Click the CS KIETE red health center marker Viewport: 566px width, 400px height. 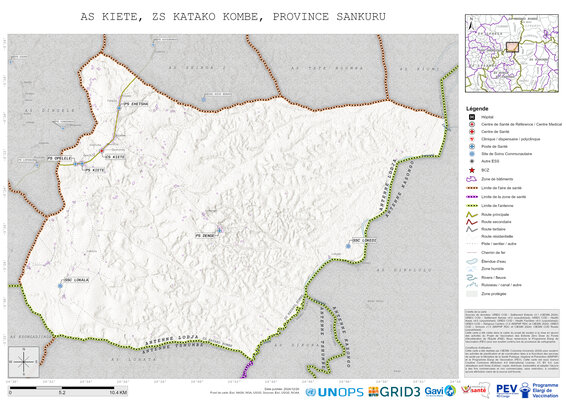pos(102,151)
